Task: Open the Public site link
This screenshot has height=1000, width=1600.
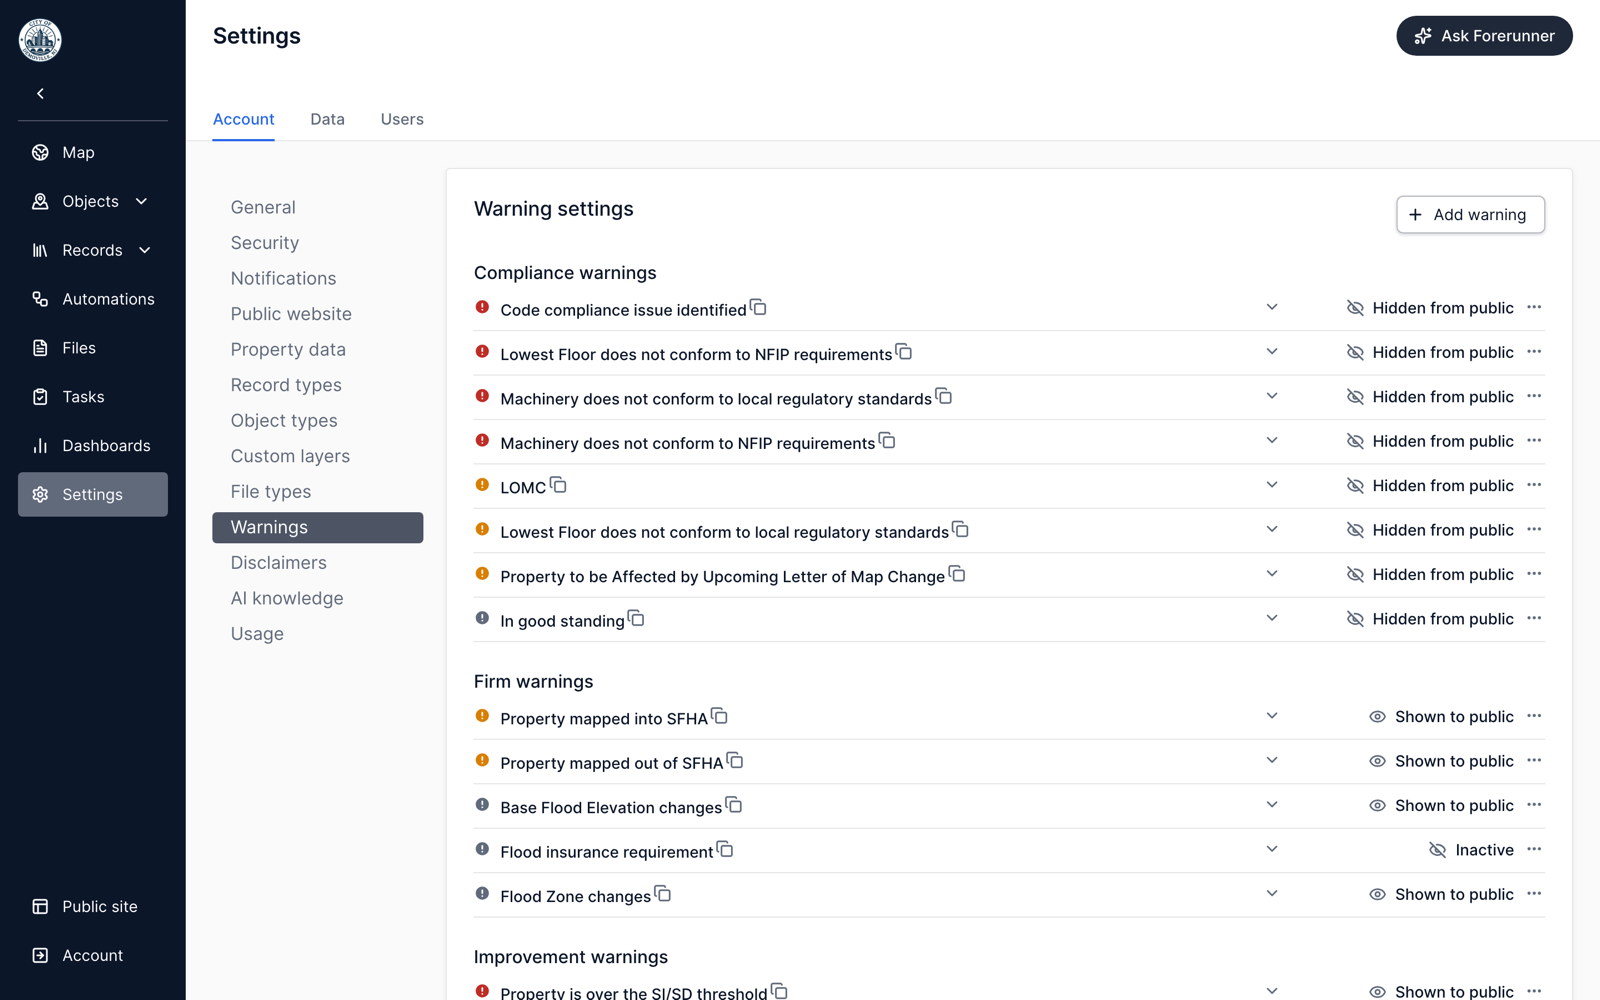Action: (x=93, y=907)
